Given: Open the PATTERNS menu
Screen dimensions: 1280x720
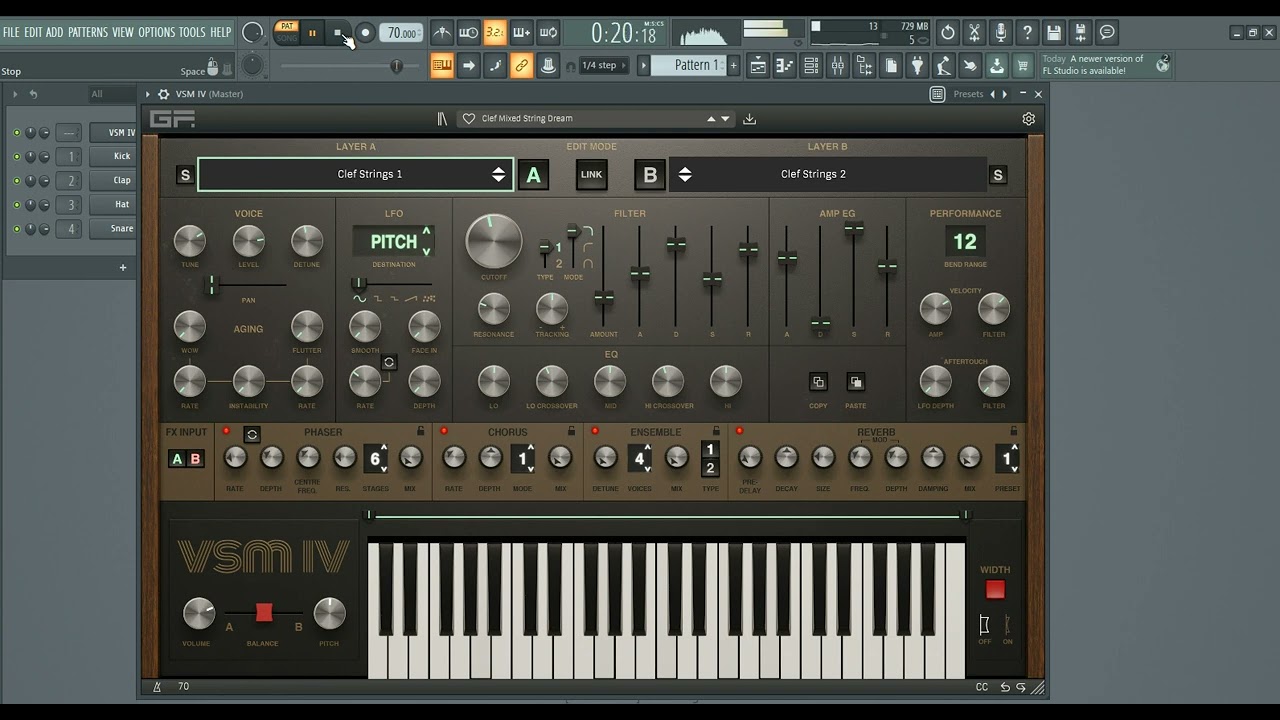Looking at the screenshot, I should pos(88,32).
